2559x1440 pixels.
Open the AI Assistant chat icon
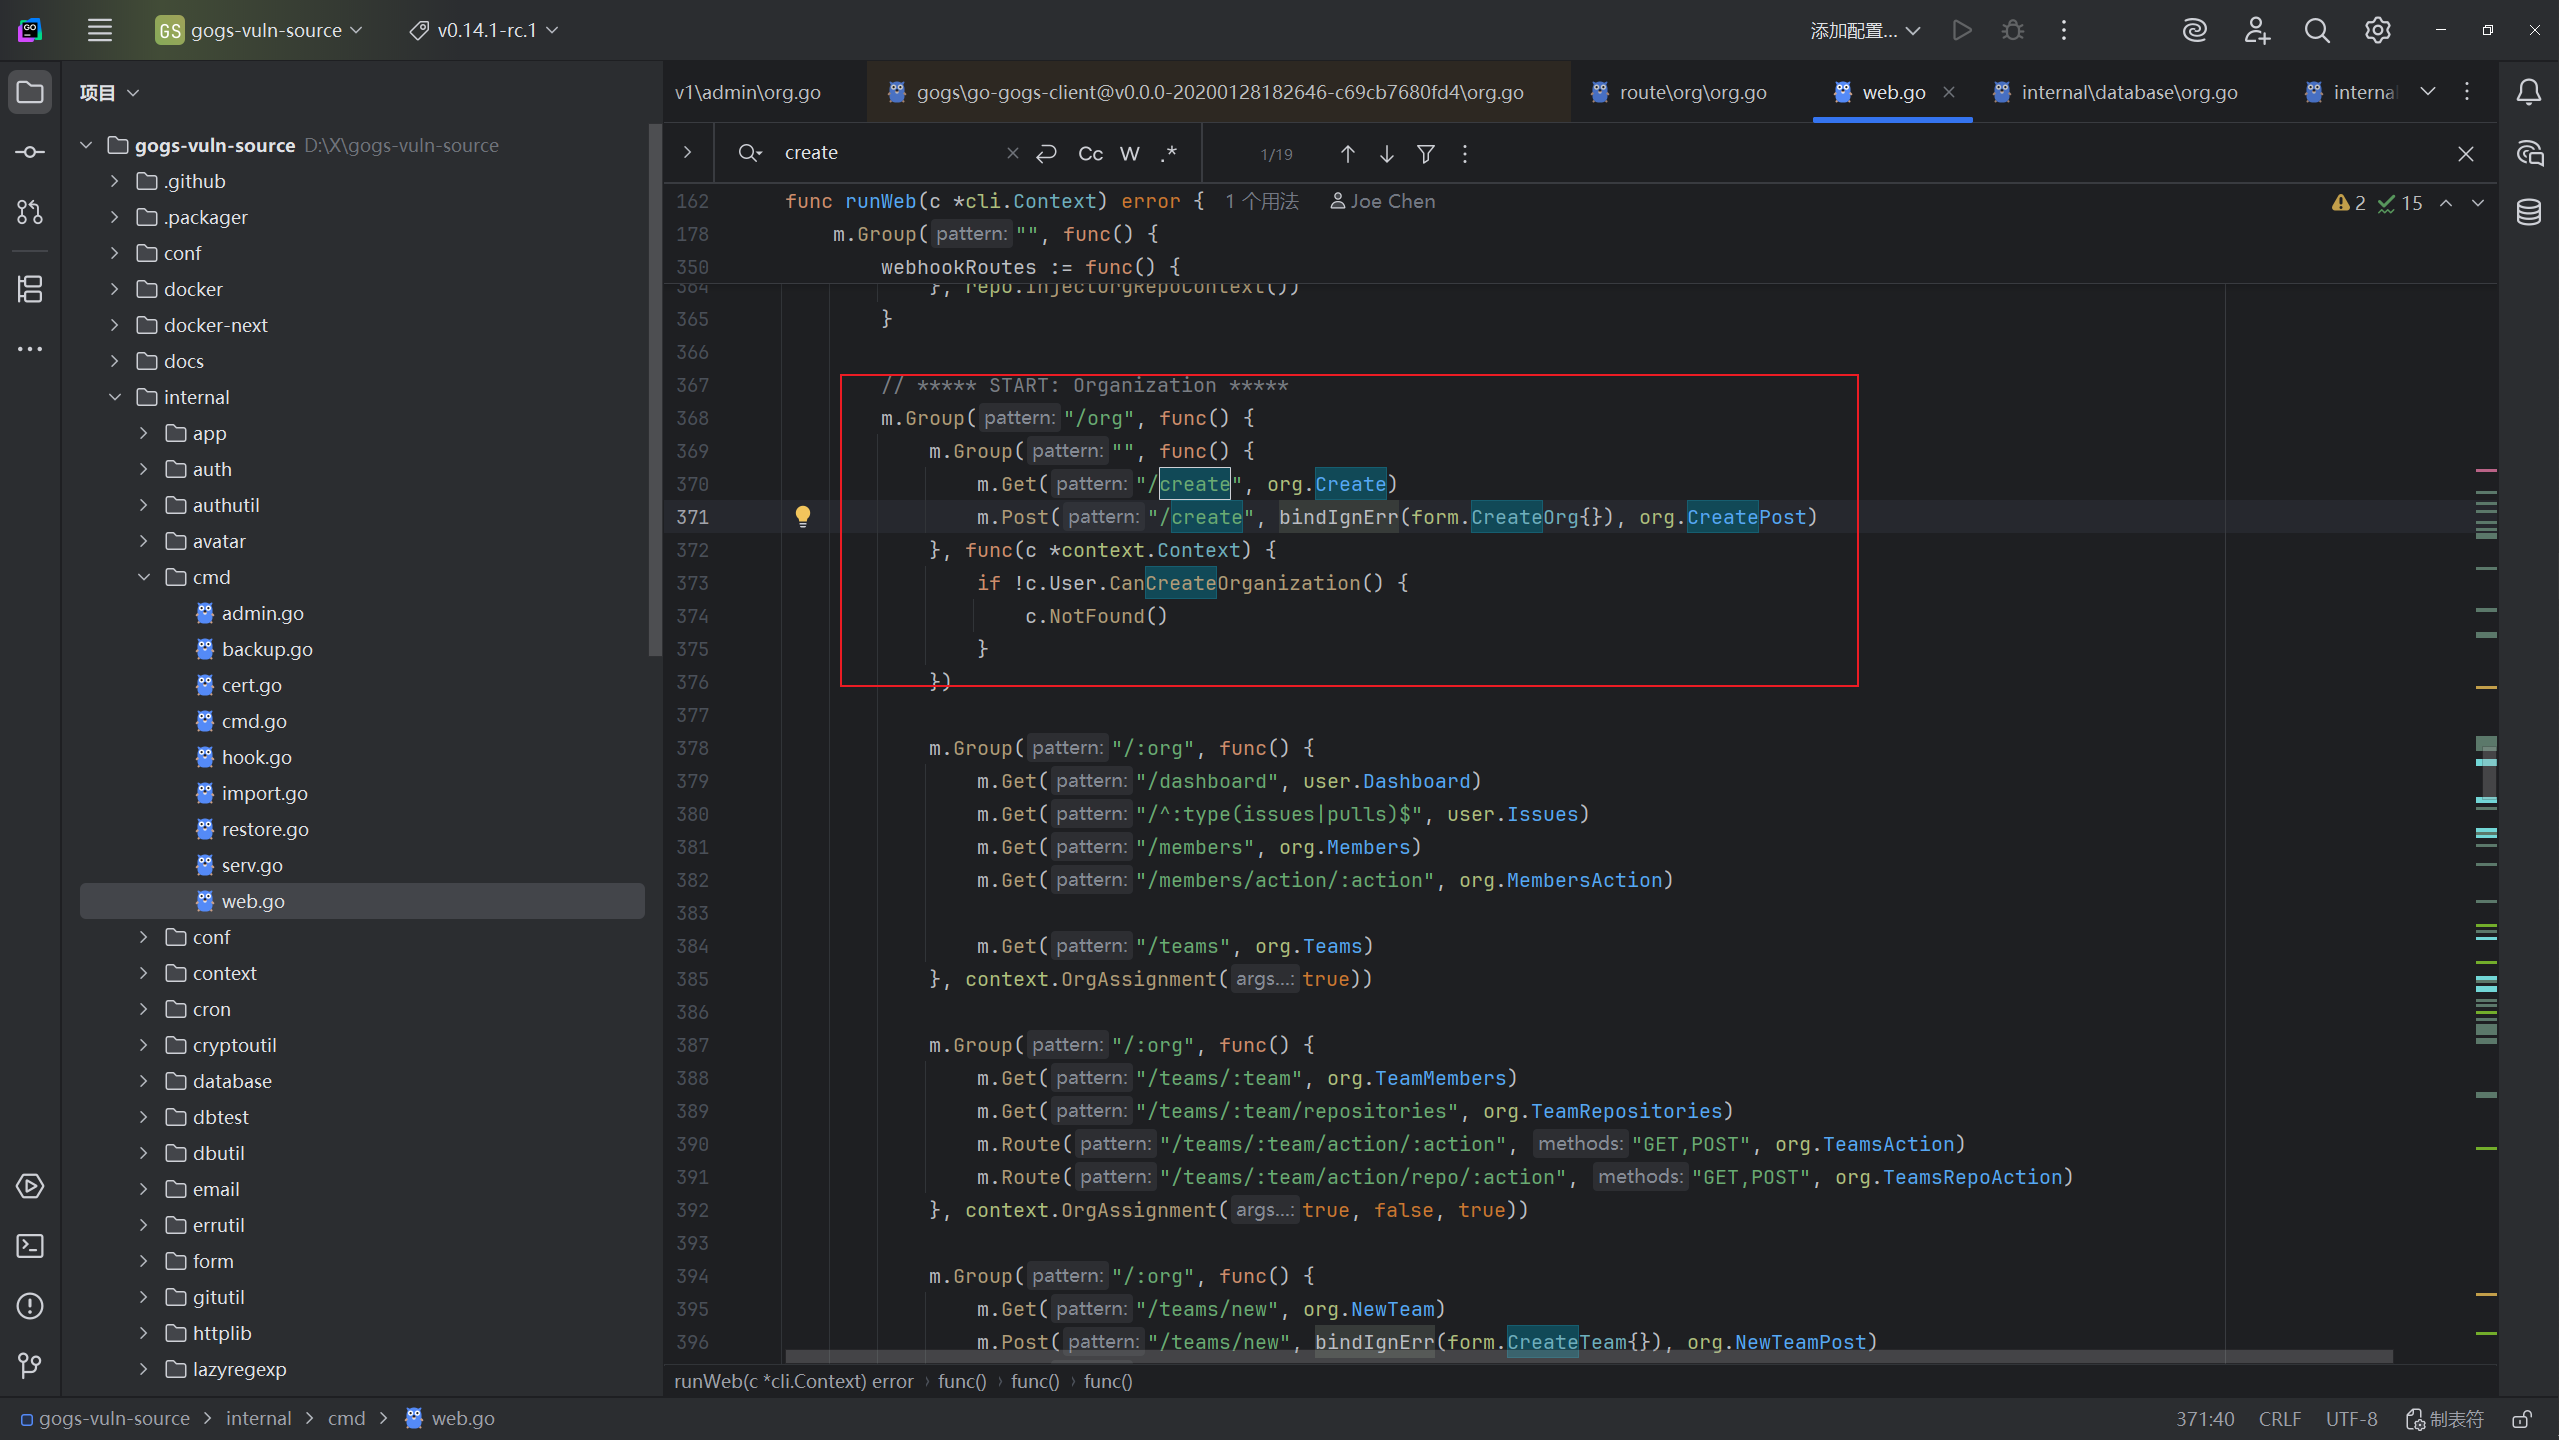[2529, 153]
